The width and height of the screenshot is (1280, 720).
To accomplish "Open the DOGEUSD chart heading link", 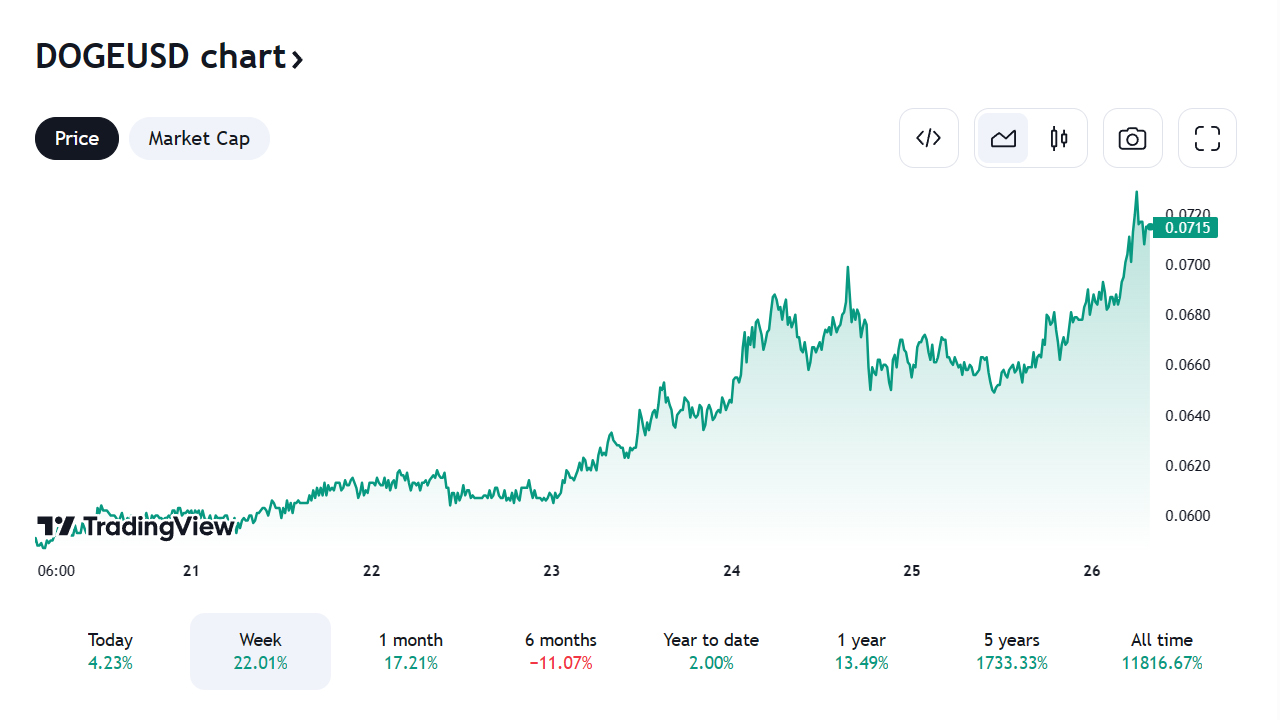I will [x=161, y=57].
